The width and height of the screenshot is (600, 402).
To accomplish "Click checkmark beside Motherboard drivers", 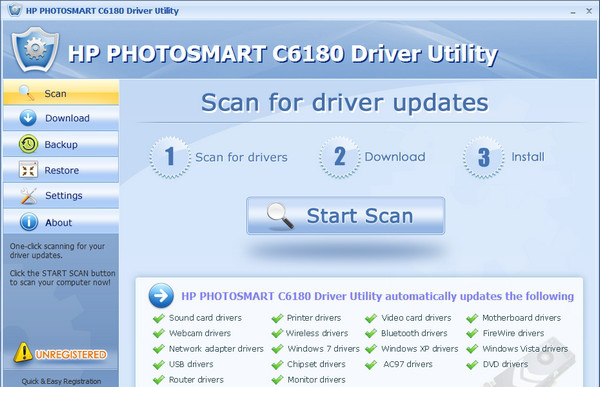I will coord(472,318).
